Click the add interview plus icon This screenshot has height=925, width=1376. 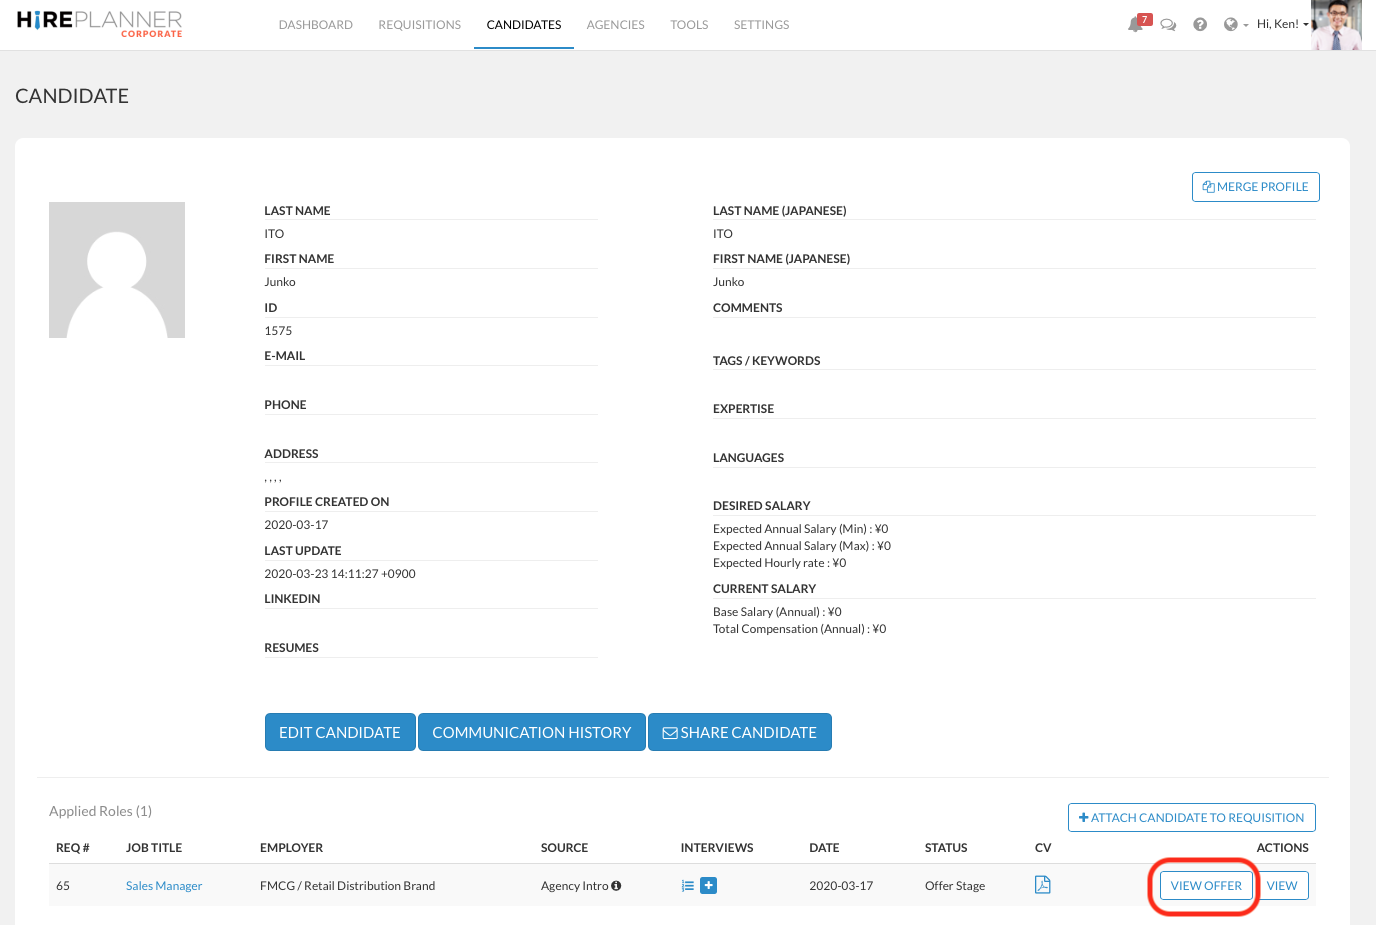point(708,885)
